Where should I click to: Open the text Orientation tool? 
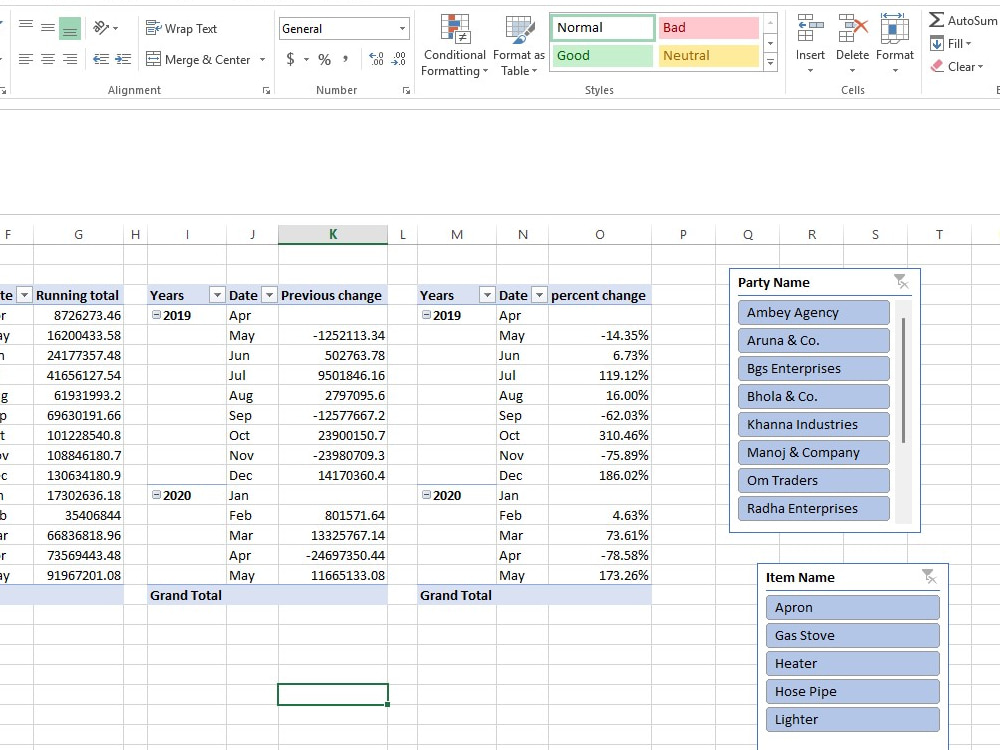[x=105, y=27]
